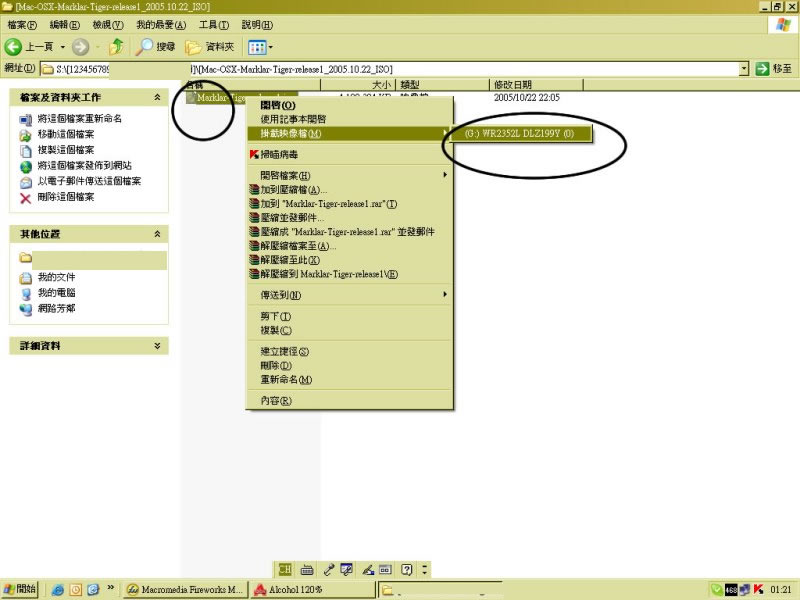
Task: Click 移動這個檔案 task link
Action: point(66,134)
